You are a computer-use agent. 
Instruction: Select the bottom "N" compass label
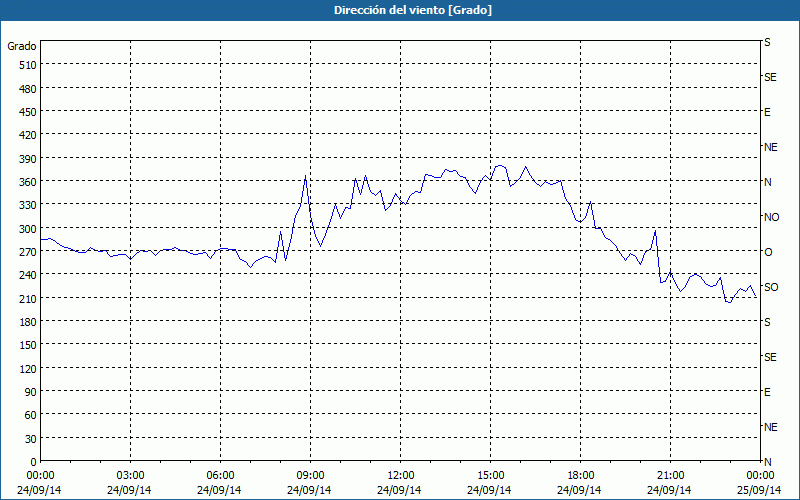(x=767, y=461)
